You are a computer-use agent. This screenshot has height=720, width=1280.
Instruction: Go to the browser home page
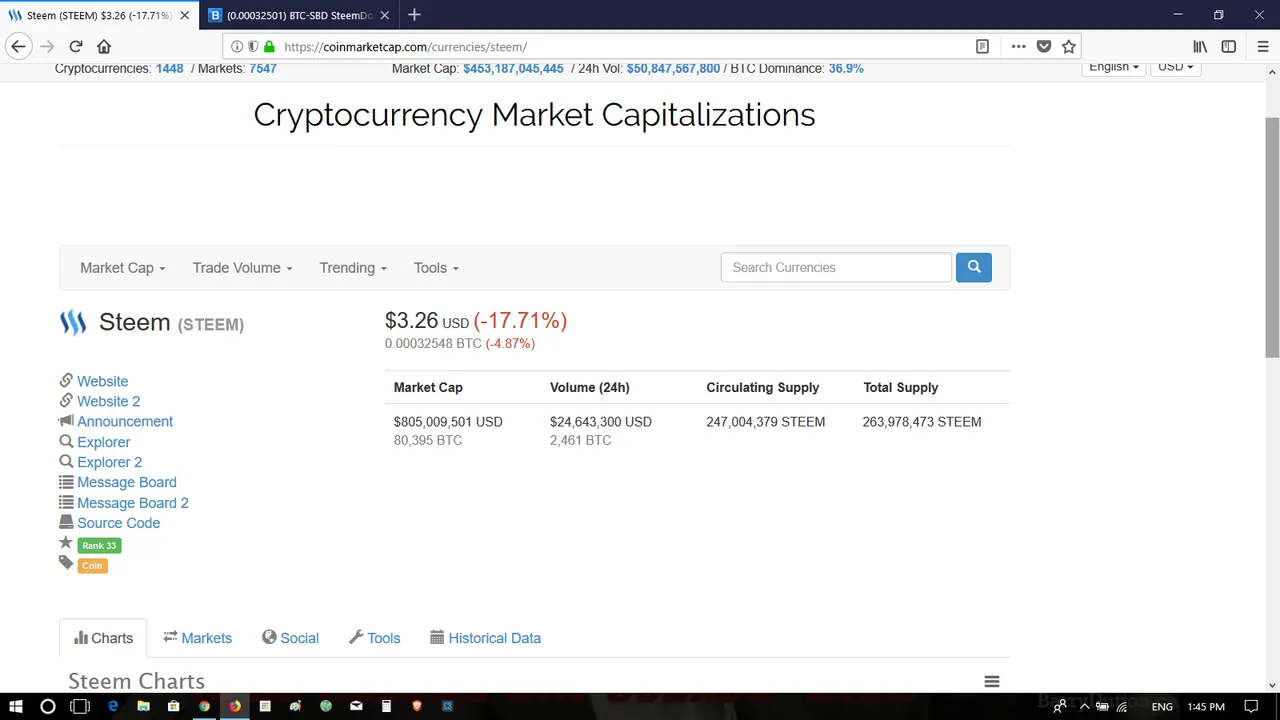104,46
